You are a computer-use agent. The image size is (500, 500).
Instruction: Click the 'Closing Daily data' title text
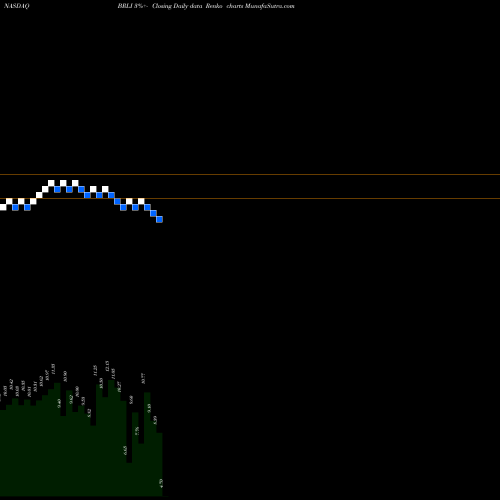click(x=177, y=6)
